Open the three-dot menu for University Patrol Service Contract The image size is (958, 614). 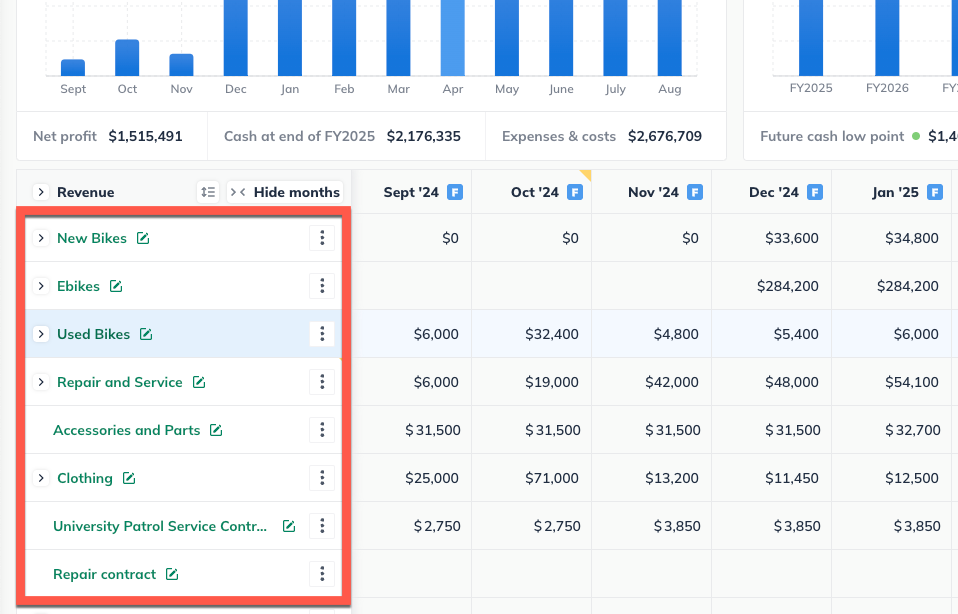click(x=321, y=526)
